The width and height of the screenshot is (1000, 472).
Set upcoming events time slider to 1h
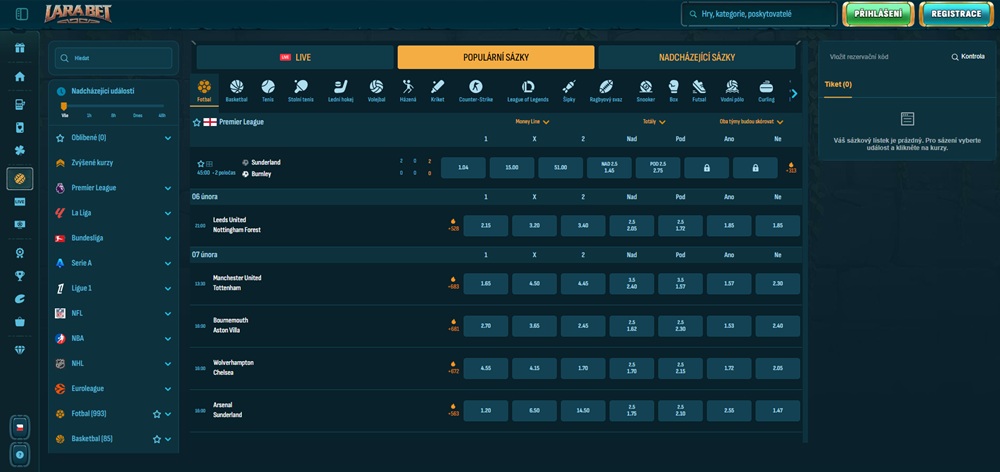(x=88, y=115)
